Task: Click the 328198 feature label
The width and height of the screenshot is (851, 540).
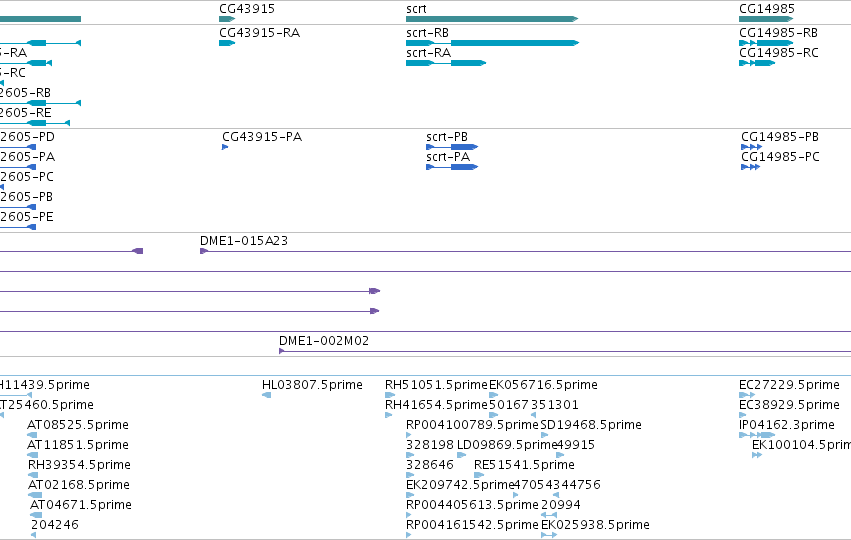Action: [430, 445]
